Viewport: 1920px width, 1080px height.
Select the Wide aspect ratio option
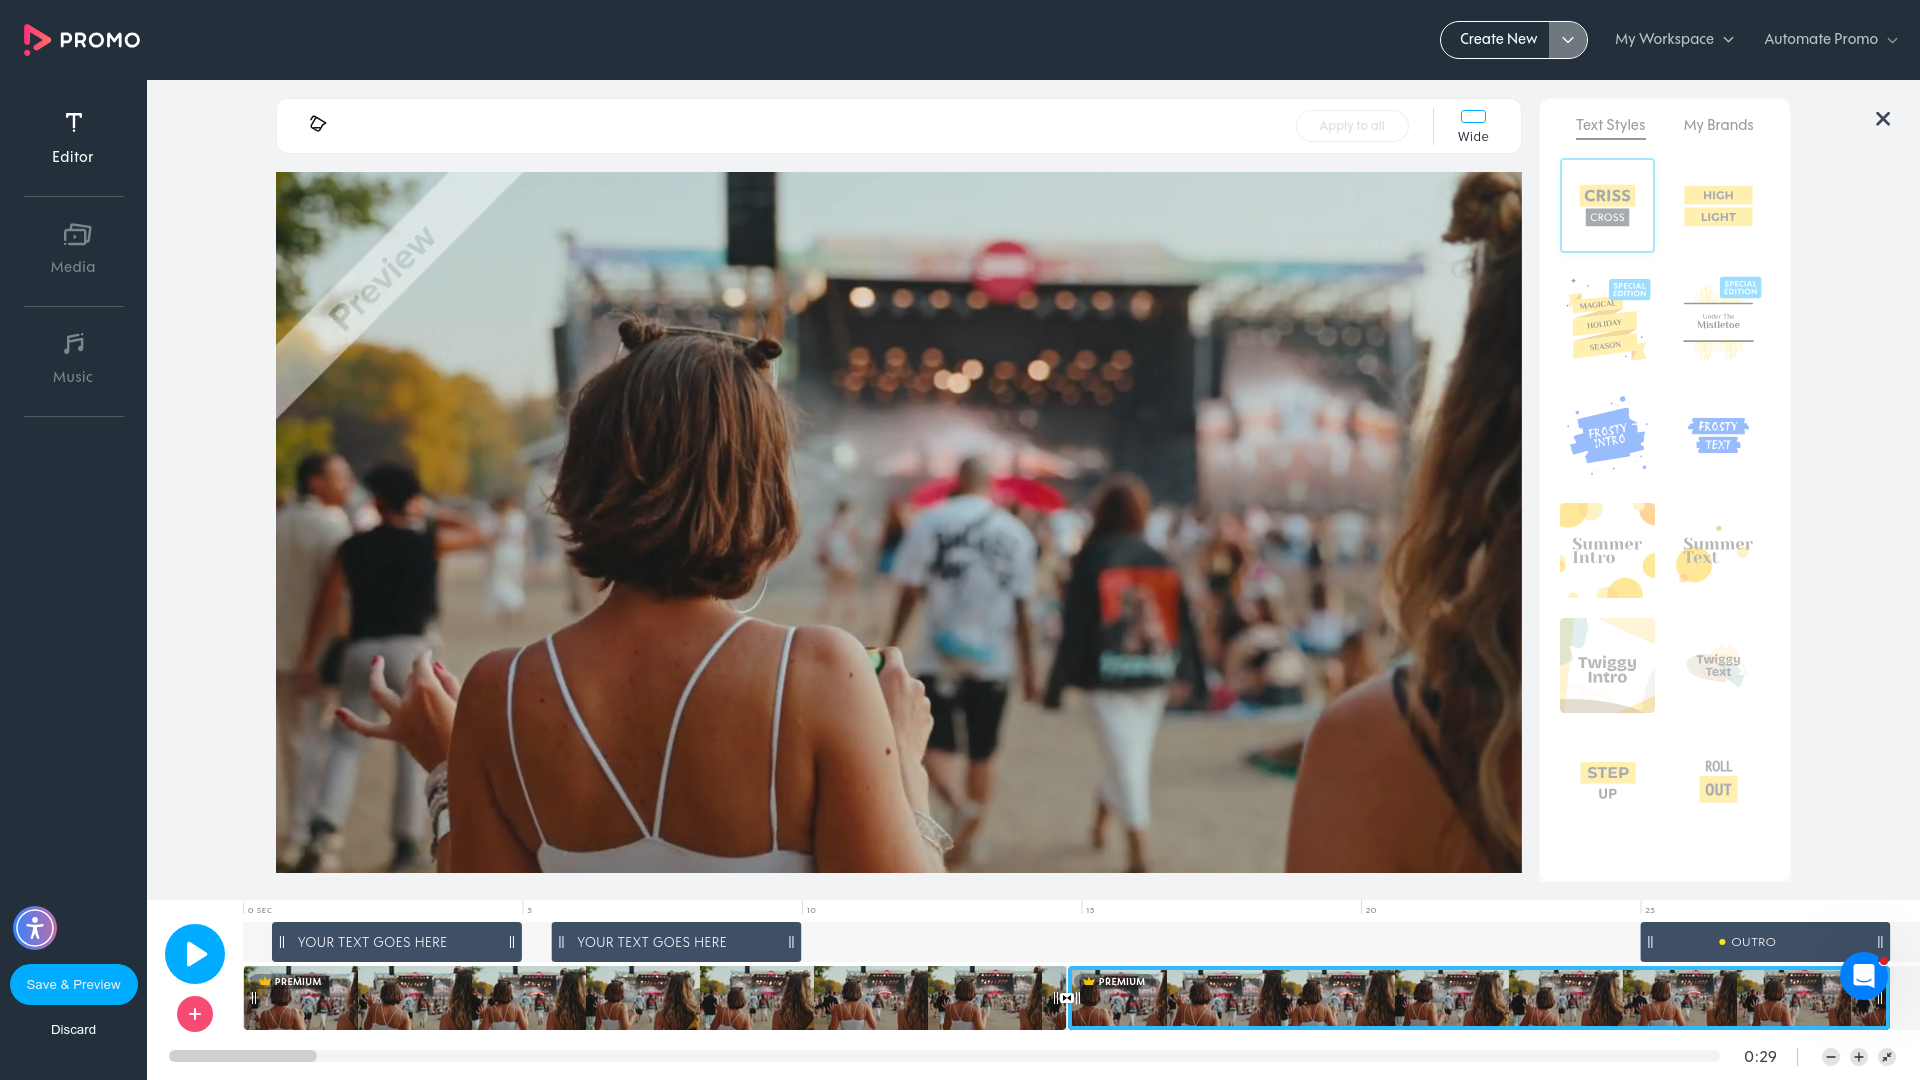1473,126
